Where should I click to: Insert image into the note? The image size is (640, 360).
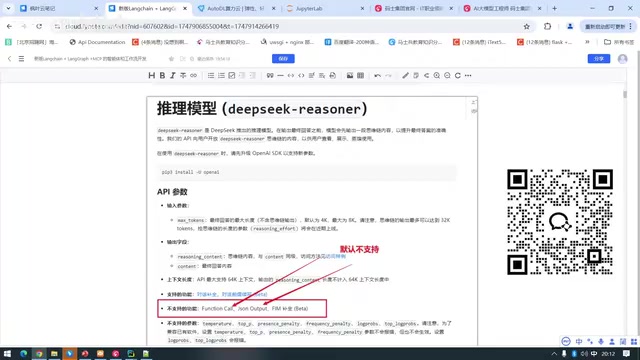click(350, 76)
